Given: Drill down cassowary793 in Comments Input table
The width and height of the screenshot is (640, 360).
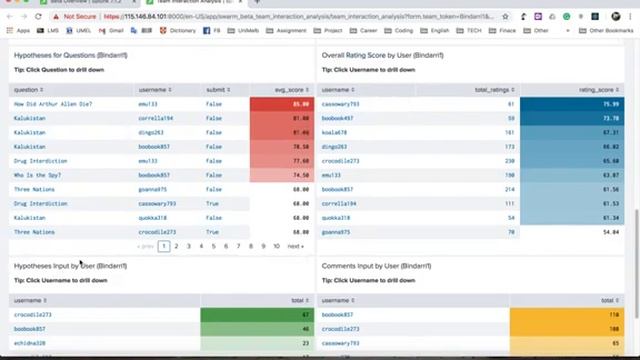Looking at the screenshot, I should point(340,343).
